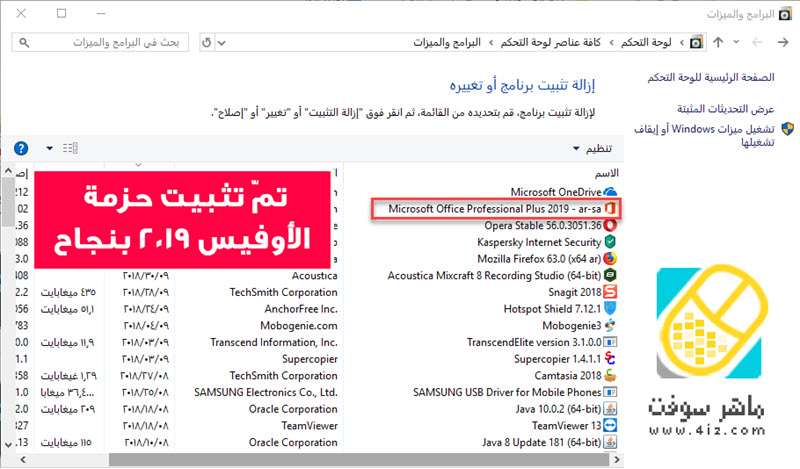Image resolution: width=800 pixels, height=469 pixels.
Task: Open the تنظيم organize dropdown
Action: [x=592, y=149]
